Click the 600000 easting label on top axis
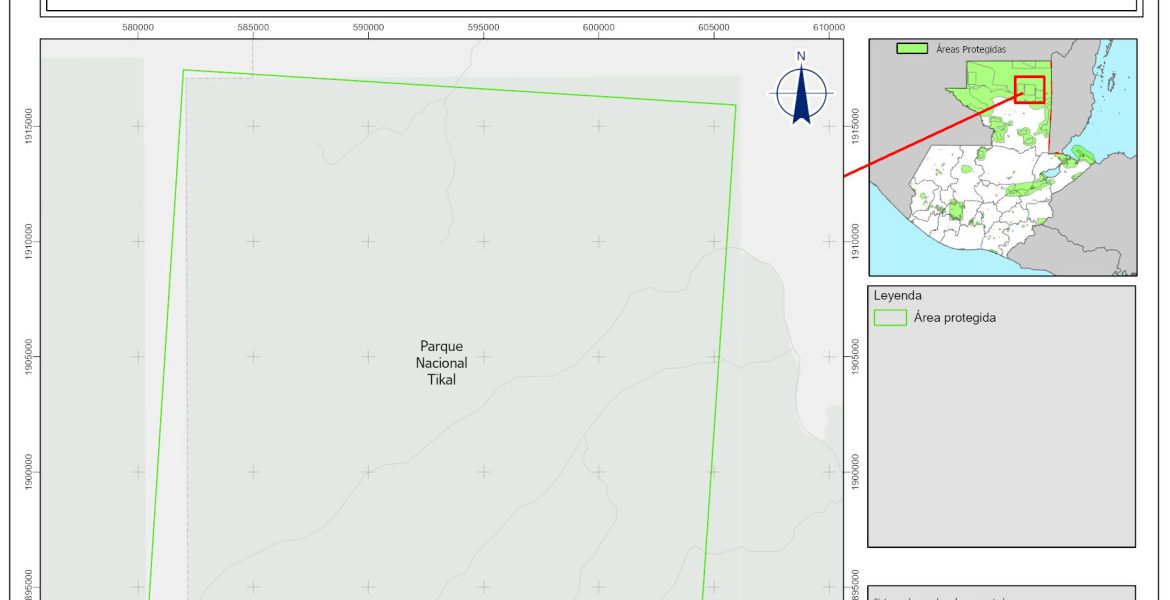 [x=598, y=27]
